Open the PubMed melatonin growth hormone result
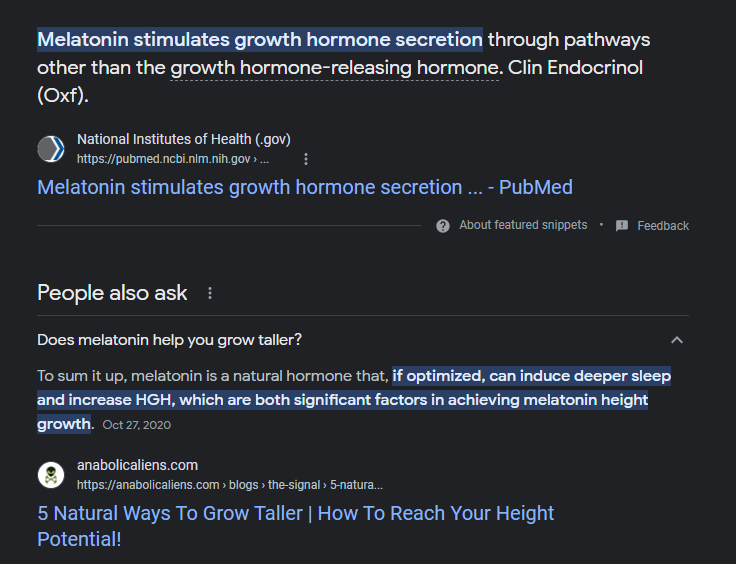This screenshot has width=736, height=564. (304, 187)
